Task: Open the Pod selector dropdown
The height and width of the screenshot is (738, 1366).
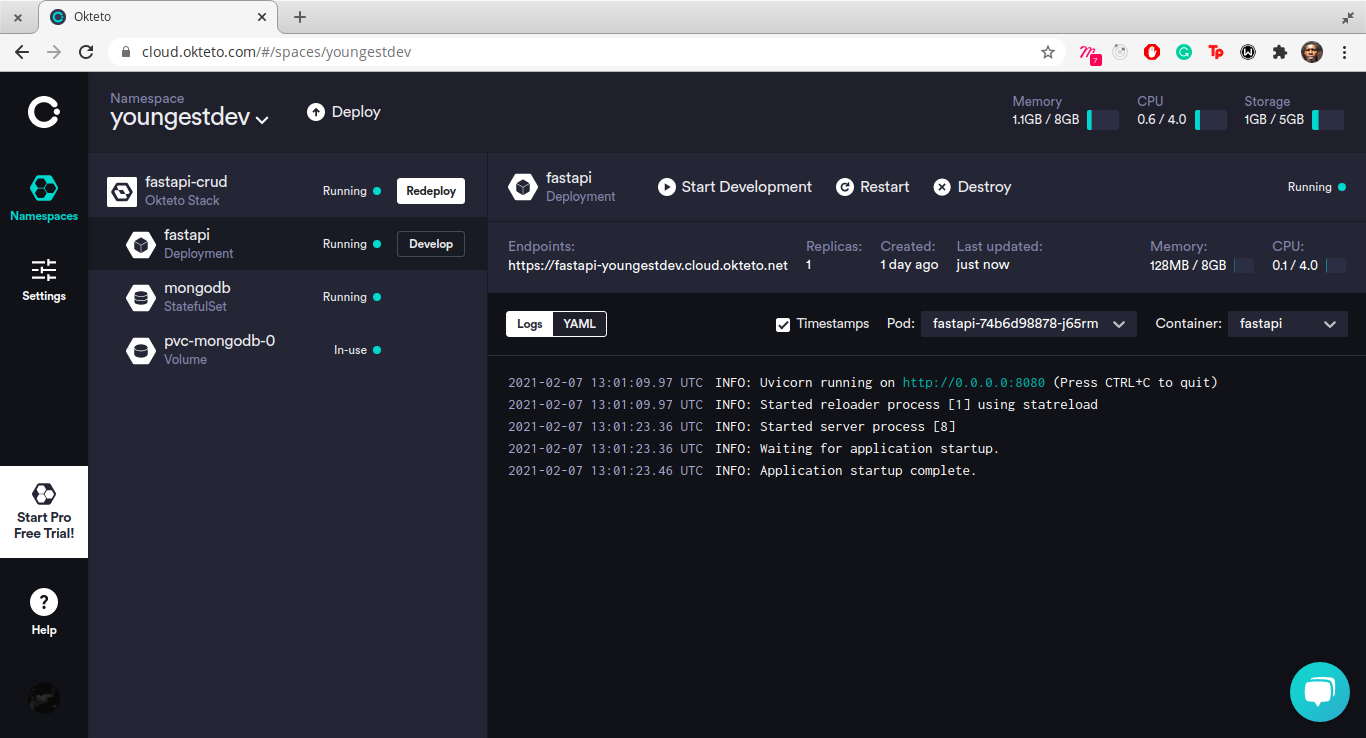Action: [1029, 324]
